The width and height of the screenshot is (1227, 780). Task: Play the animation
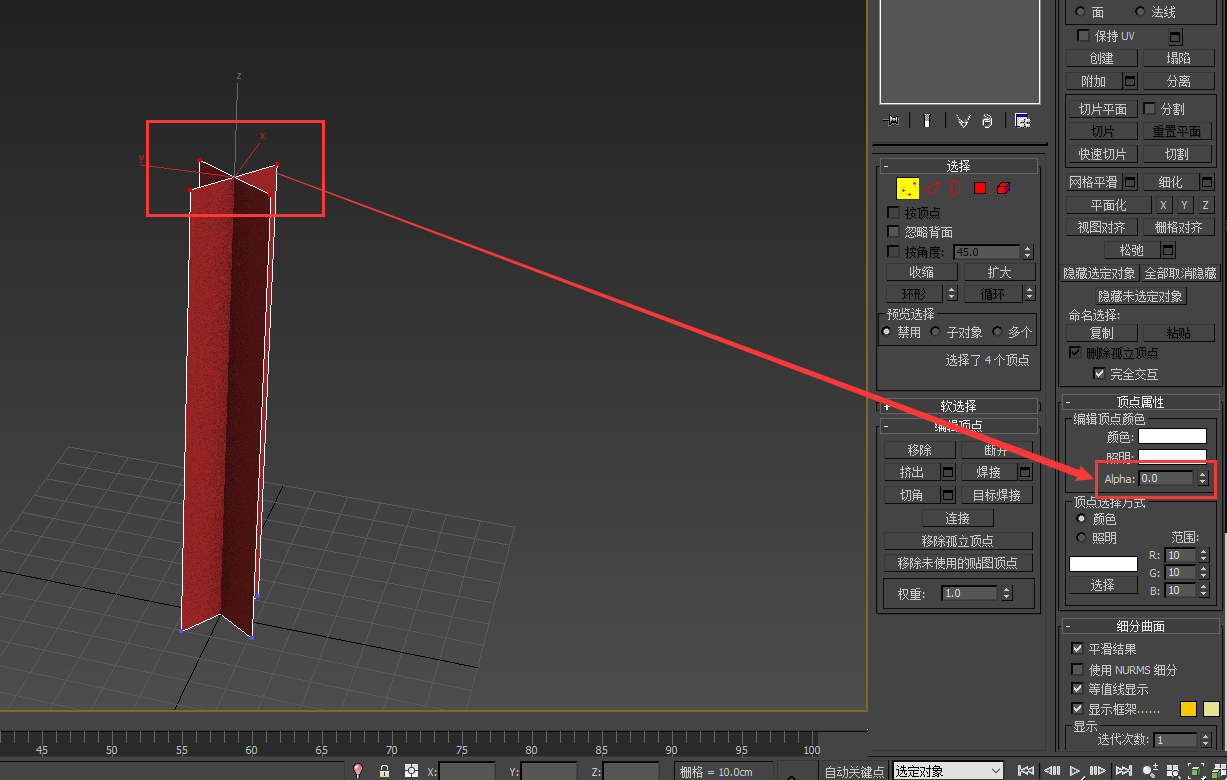tap(1075, 771)
